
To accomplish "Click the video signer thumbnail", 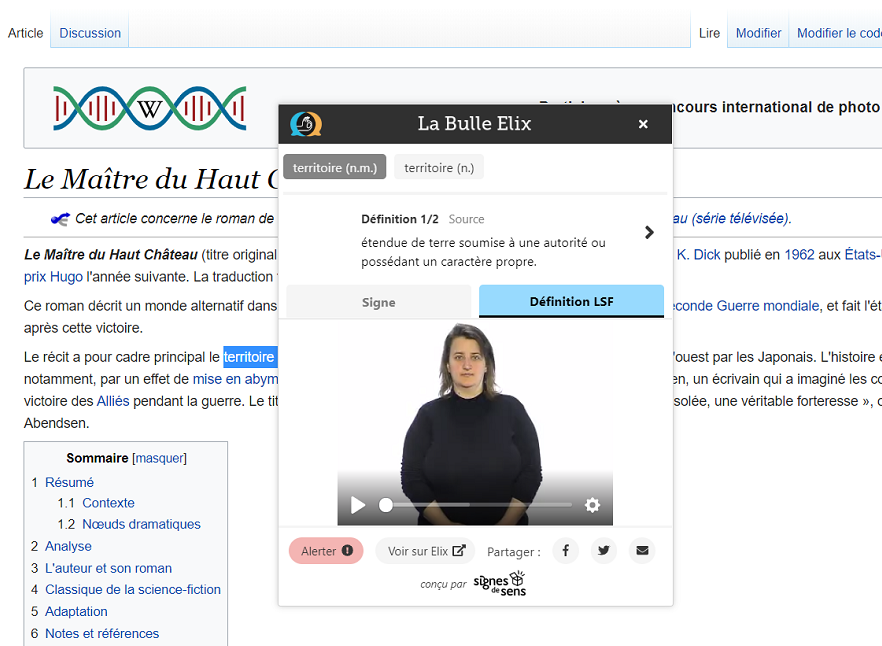I will [475, 423].
